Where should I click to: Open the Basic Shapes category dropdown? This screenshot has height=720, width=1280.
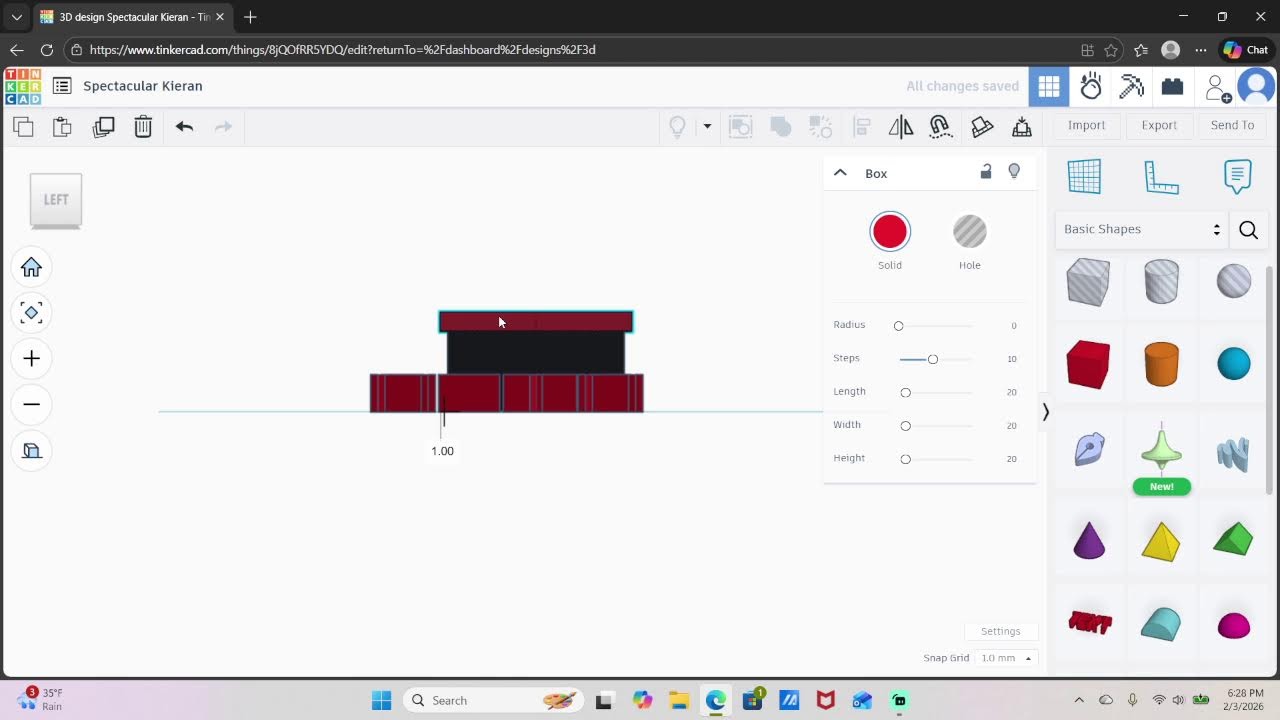pyautogui.click(x=1142, y=229)
